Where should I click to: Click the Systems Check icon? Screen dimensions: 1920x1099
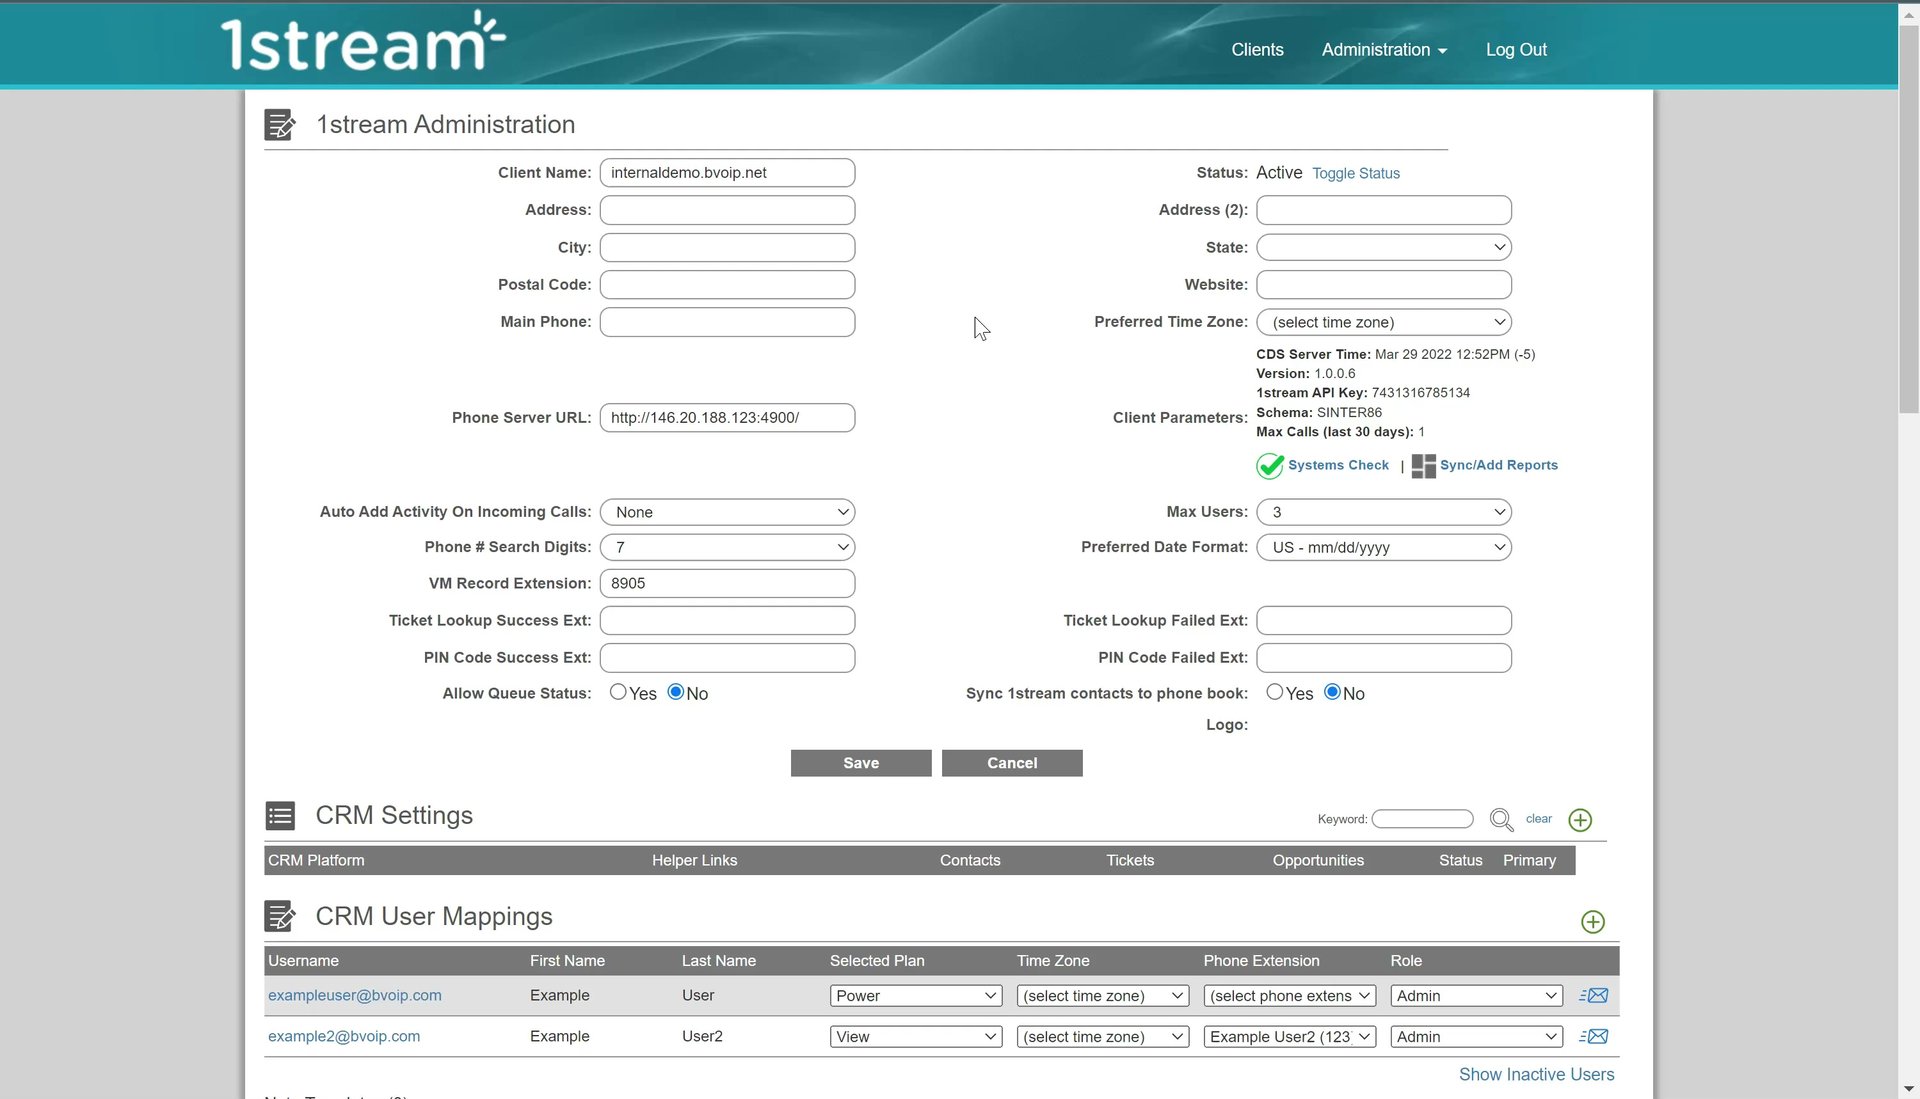point(1270,464)
